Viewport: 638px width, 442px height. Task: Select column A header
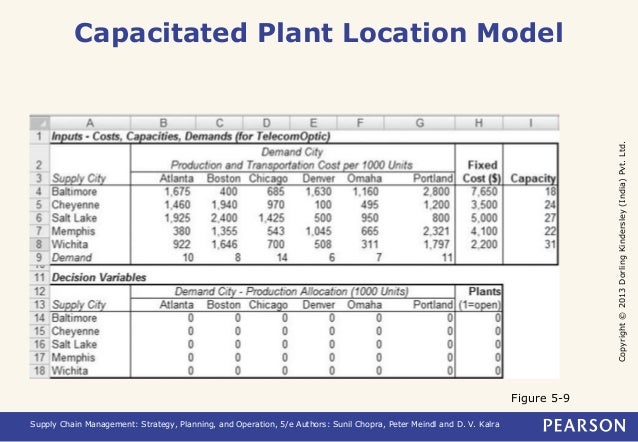tap(90, 123)
